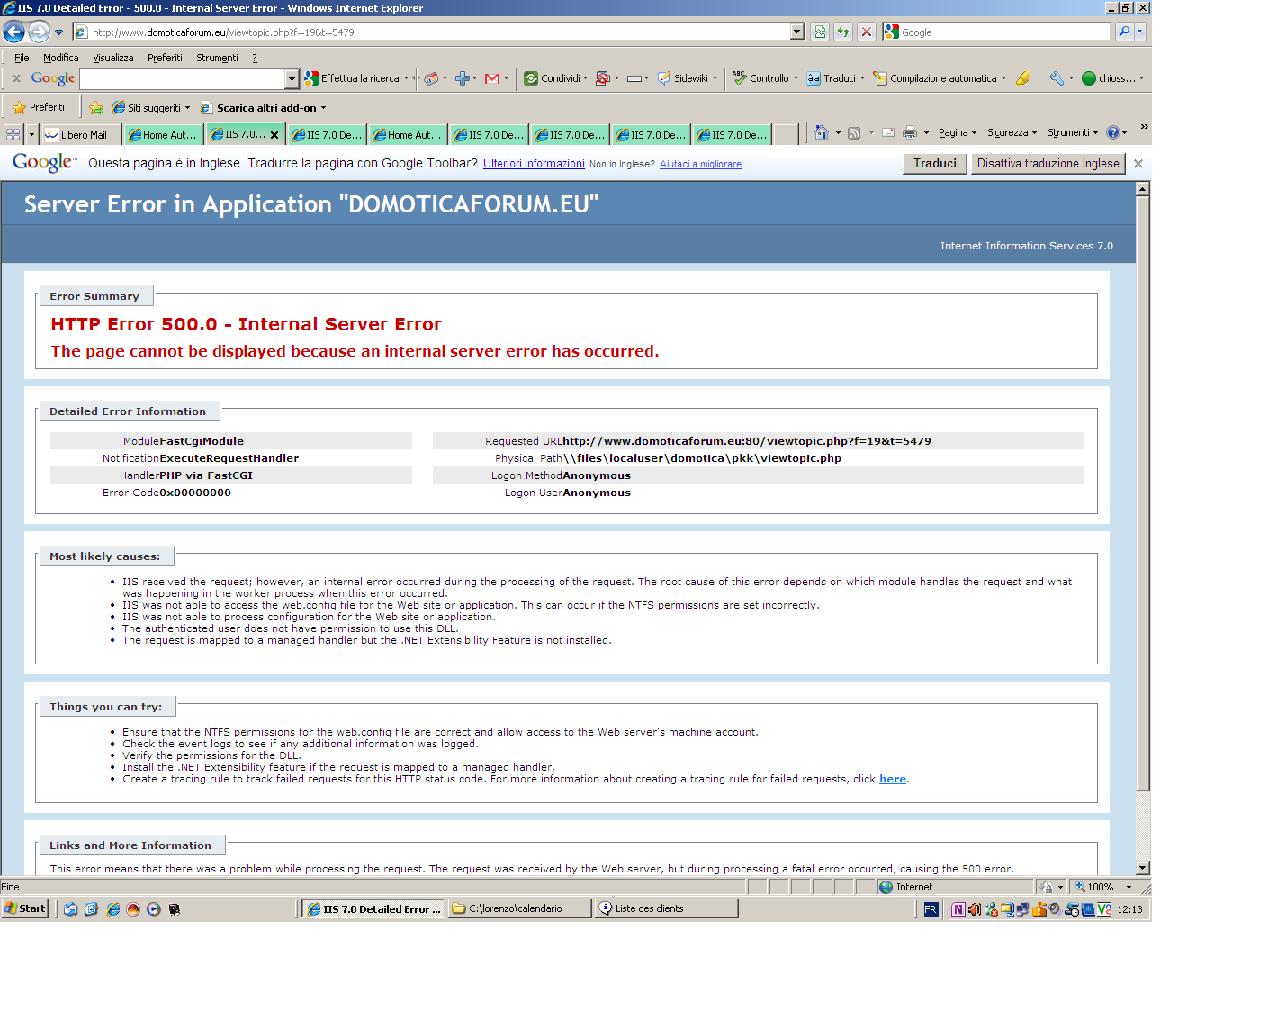Expand the tab list dropdown arrow

click(31, 133)
